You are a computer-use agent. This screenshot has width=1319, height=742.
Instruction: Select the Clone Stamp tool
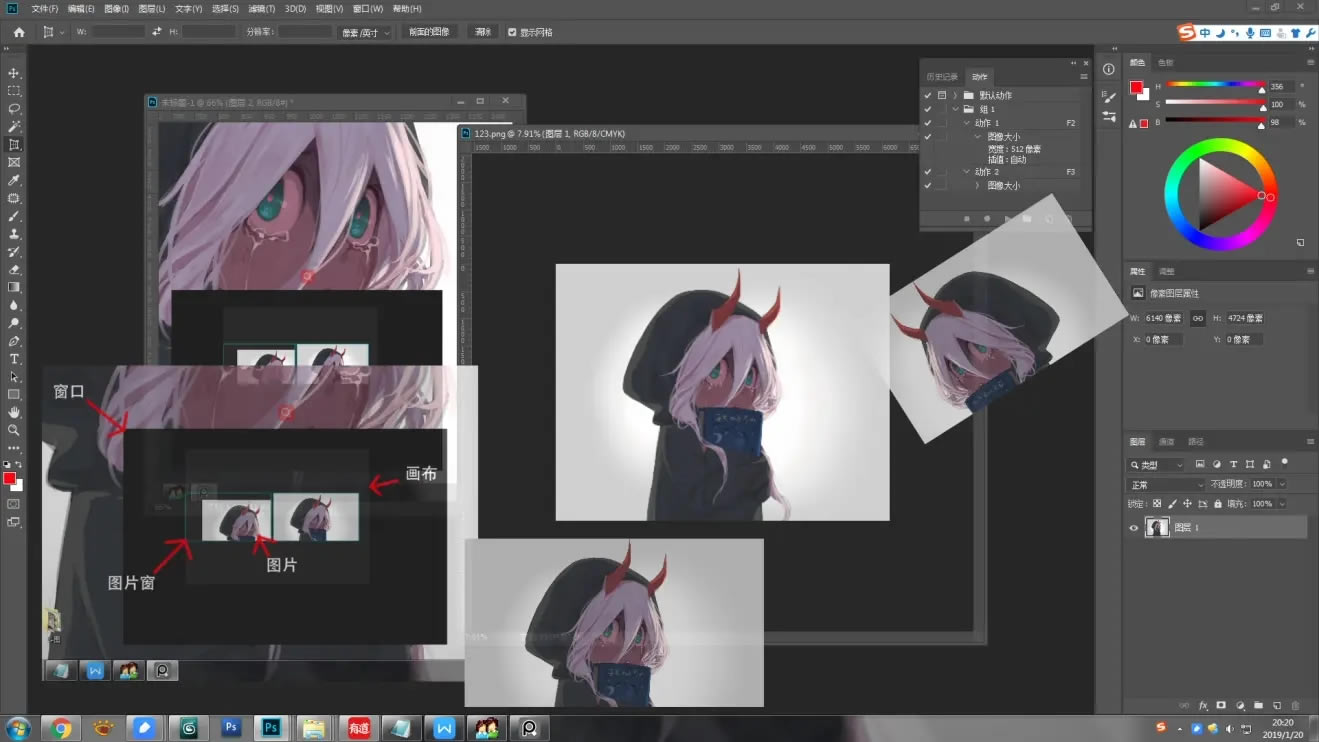(x=14, y=234)
